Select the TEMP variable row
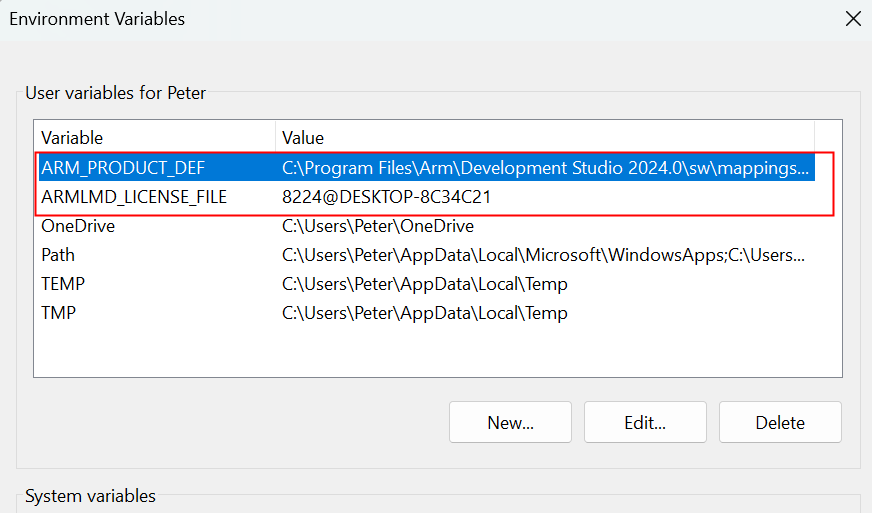This screenshot has width=872, height=513. [x=63, y=284]
